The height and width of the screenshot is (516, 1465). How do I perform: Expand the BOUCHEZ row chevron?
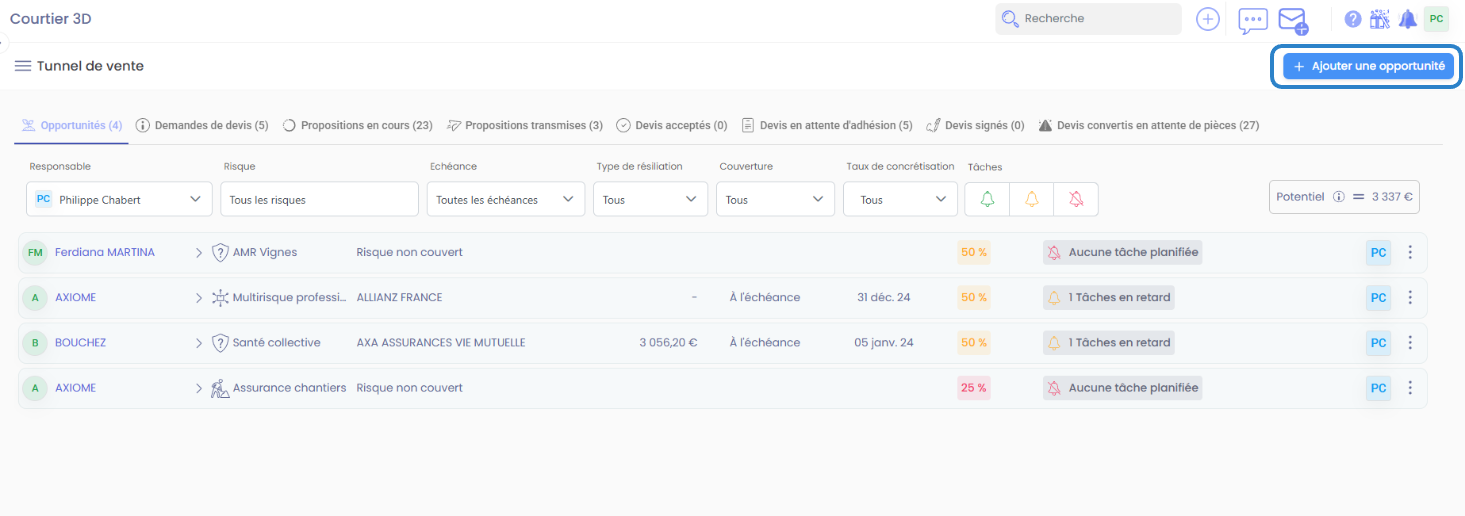tap(199, 343)
